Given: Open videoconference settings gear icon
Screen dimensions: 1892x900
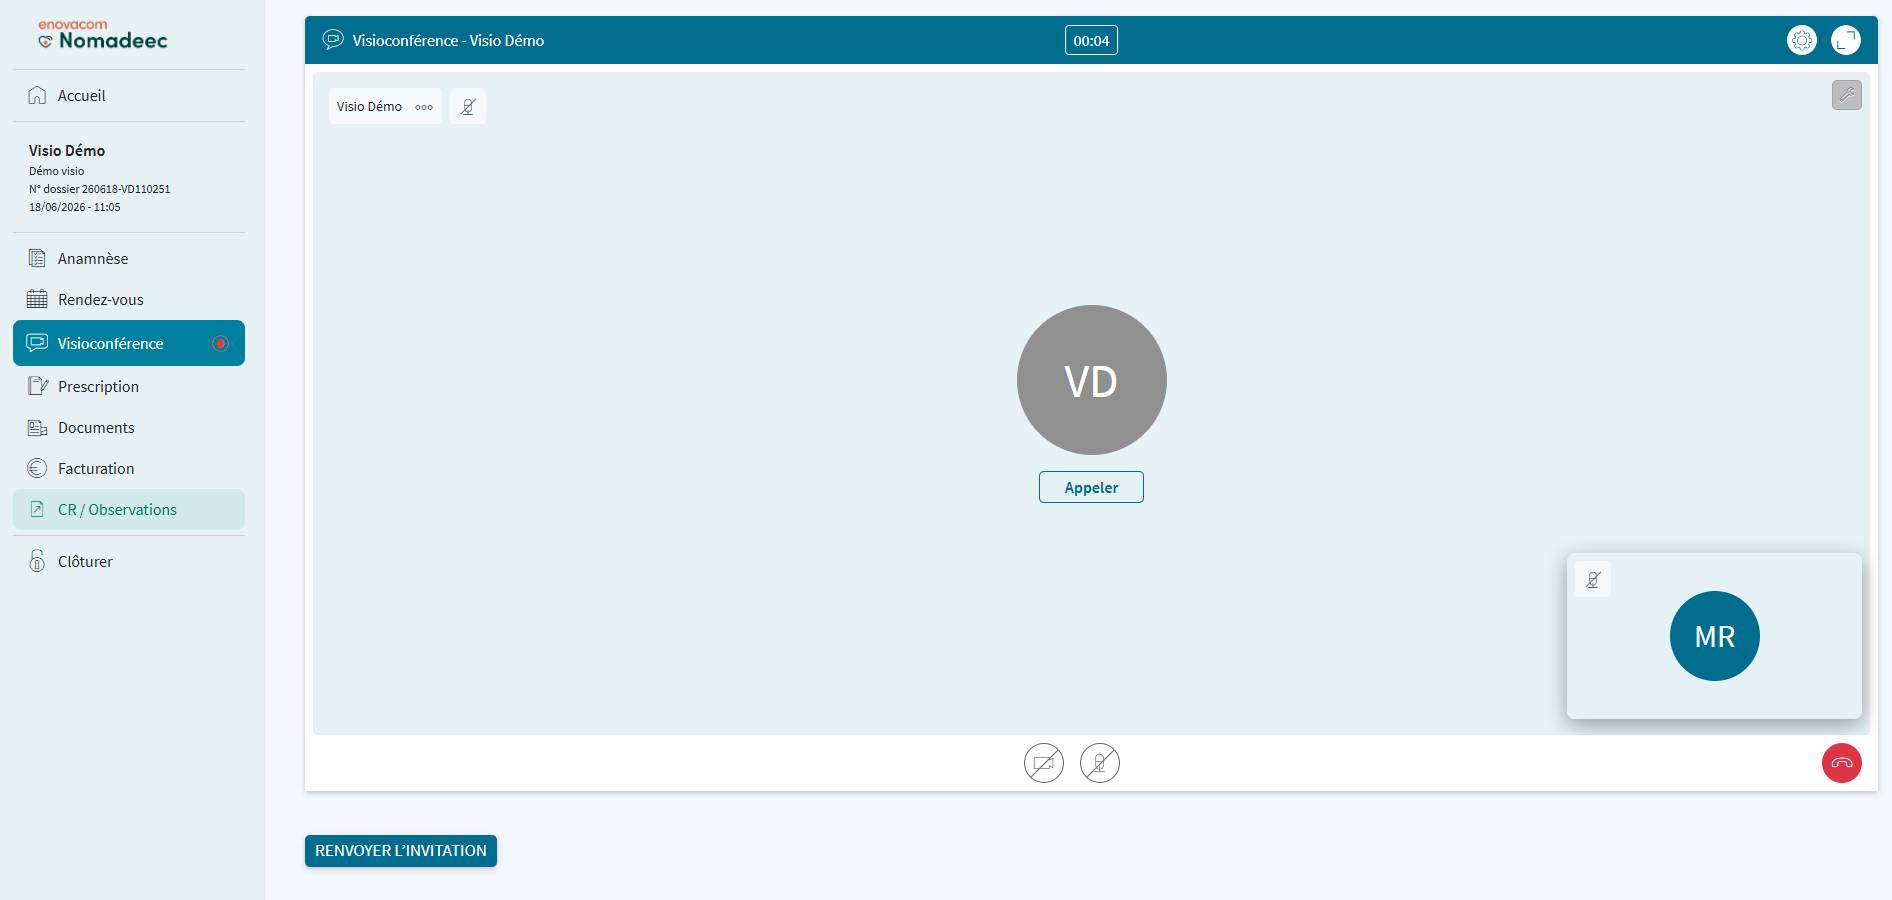Looking at the screenshot, I should click(1802, 40).
